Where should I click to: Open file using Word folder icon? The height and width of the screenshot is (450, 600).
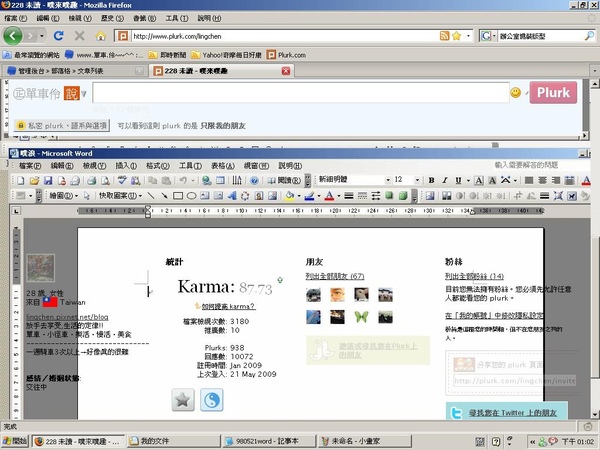tap(34, 181)
